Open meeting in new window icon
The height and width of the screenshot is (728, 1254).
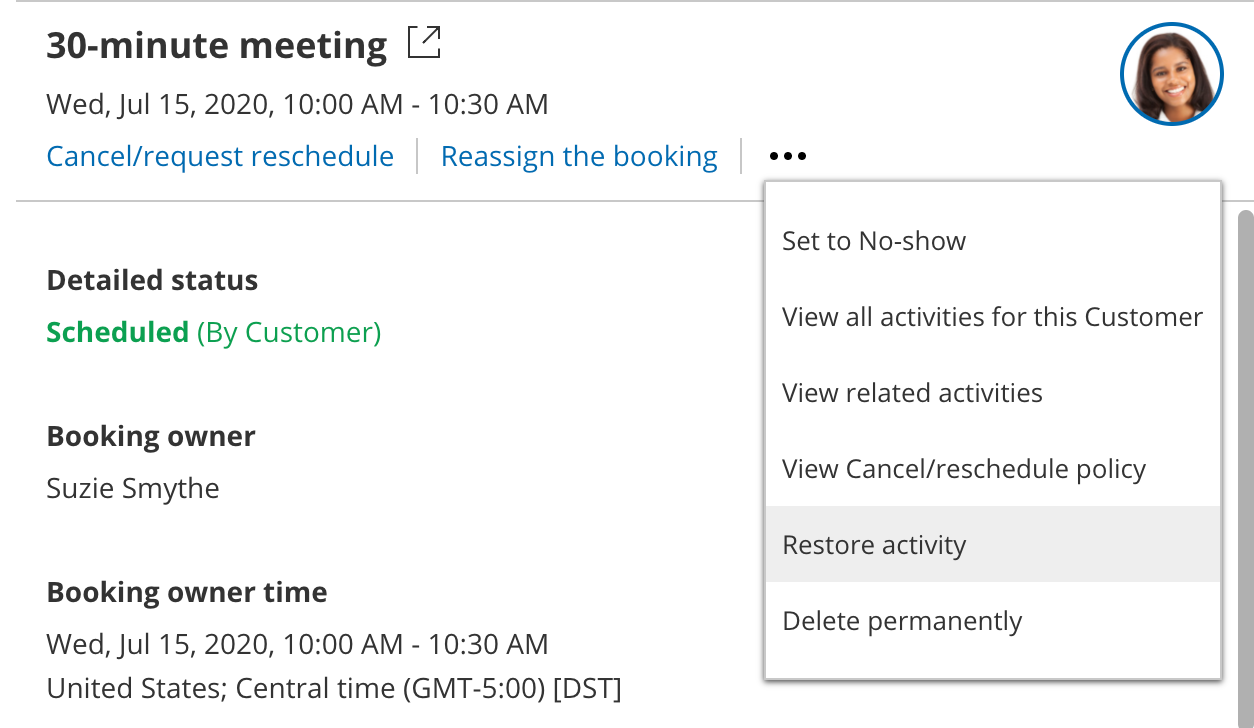tap(425, 44)
